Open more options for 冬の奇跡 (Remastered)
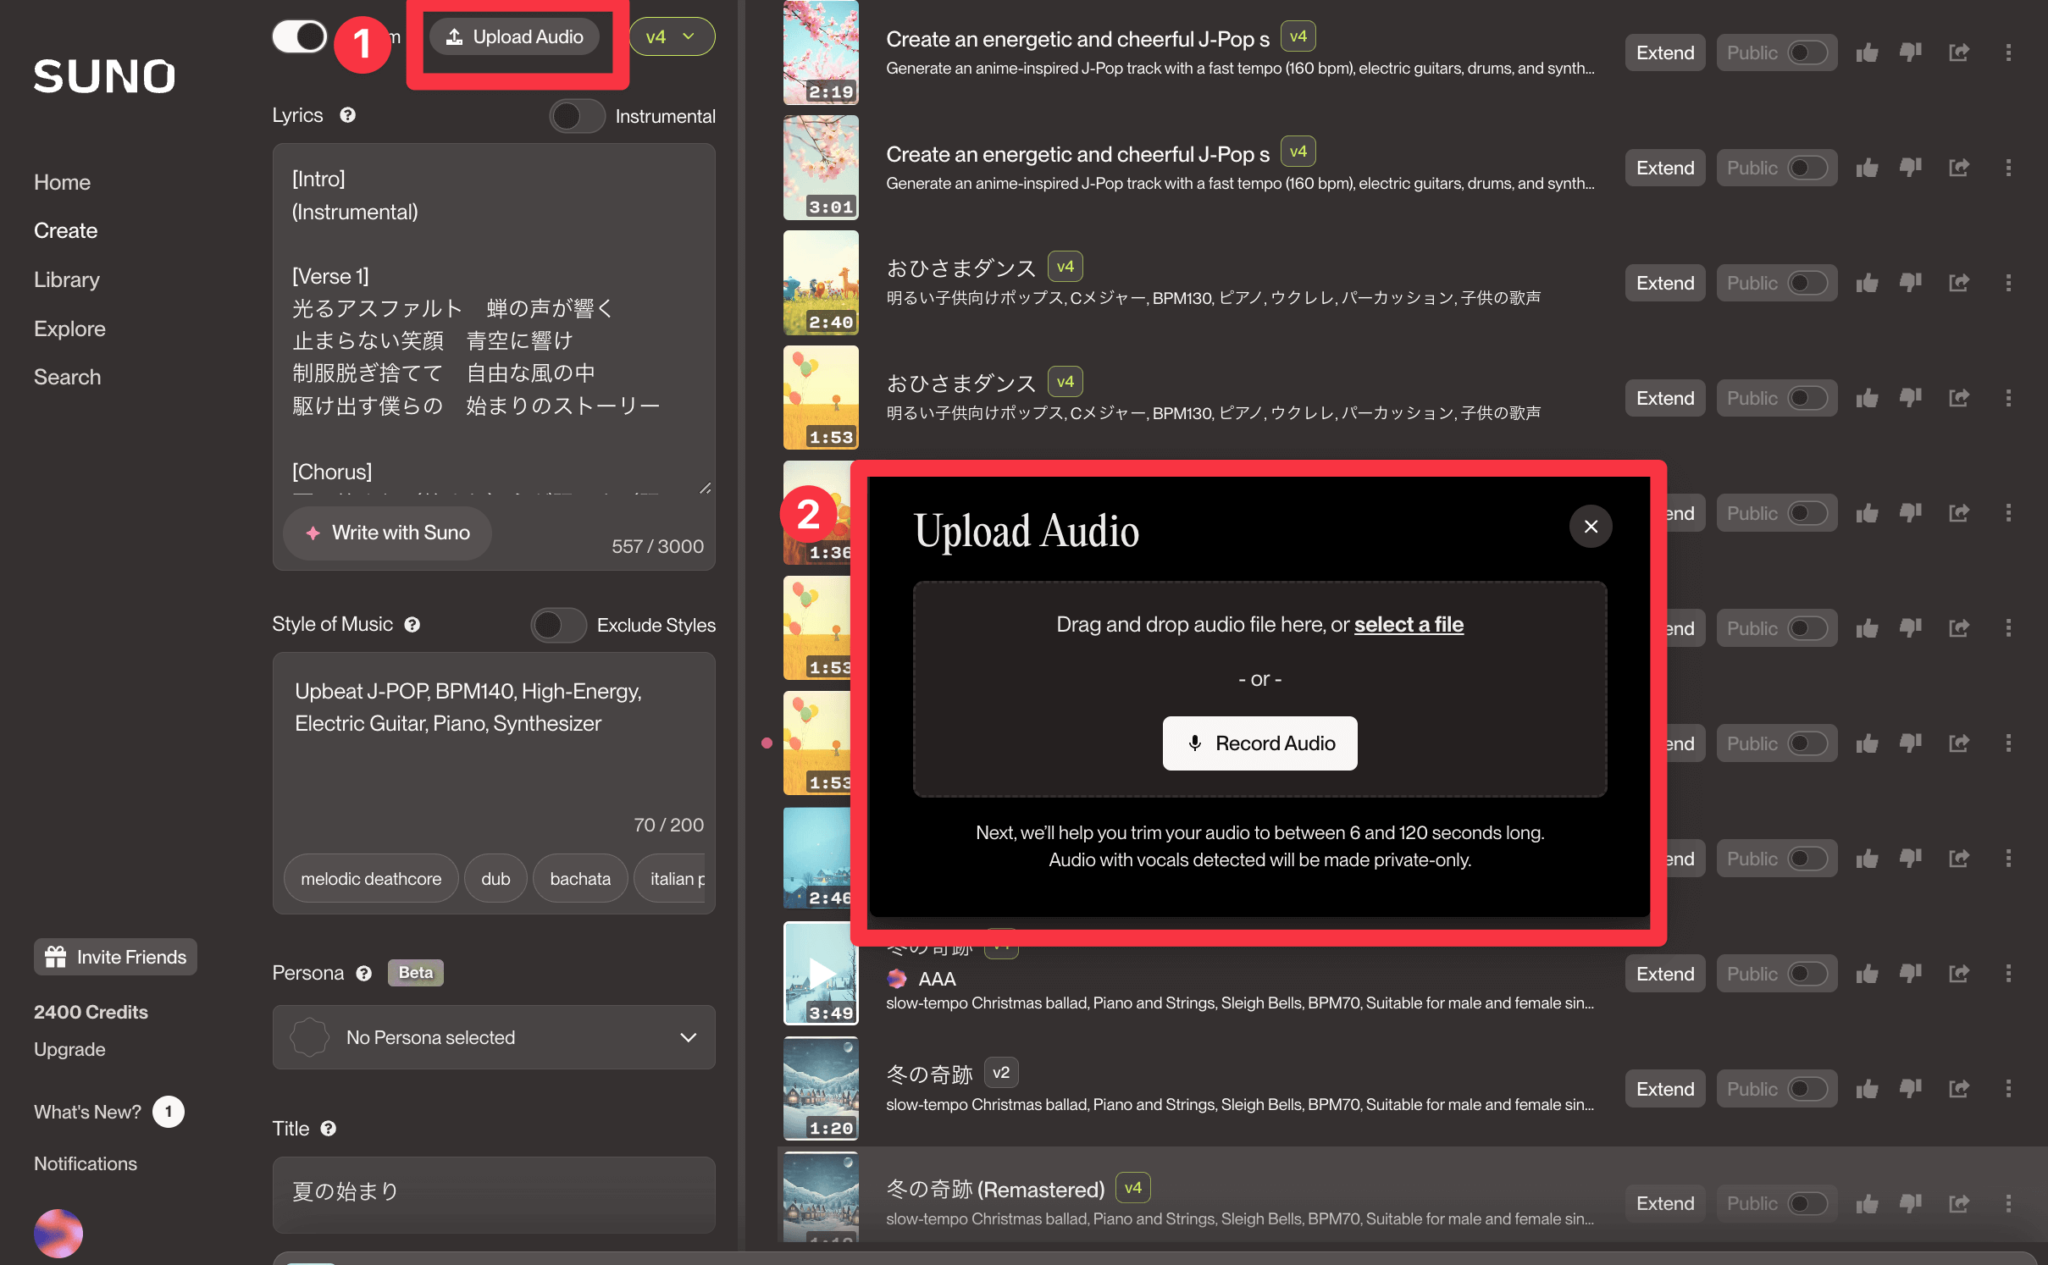This screenshot has width=2048, height=1265. 2008,1203
